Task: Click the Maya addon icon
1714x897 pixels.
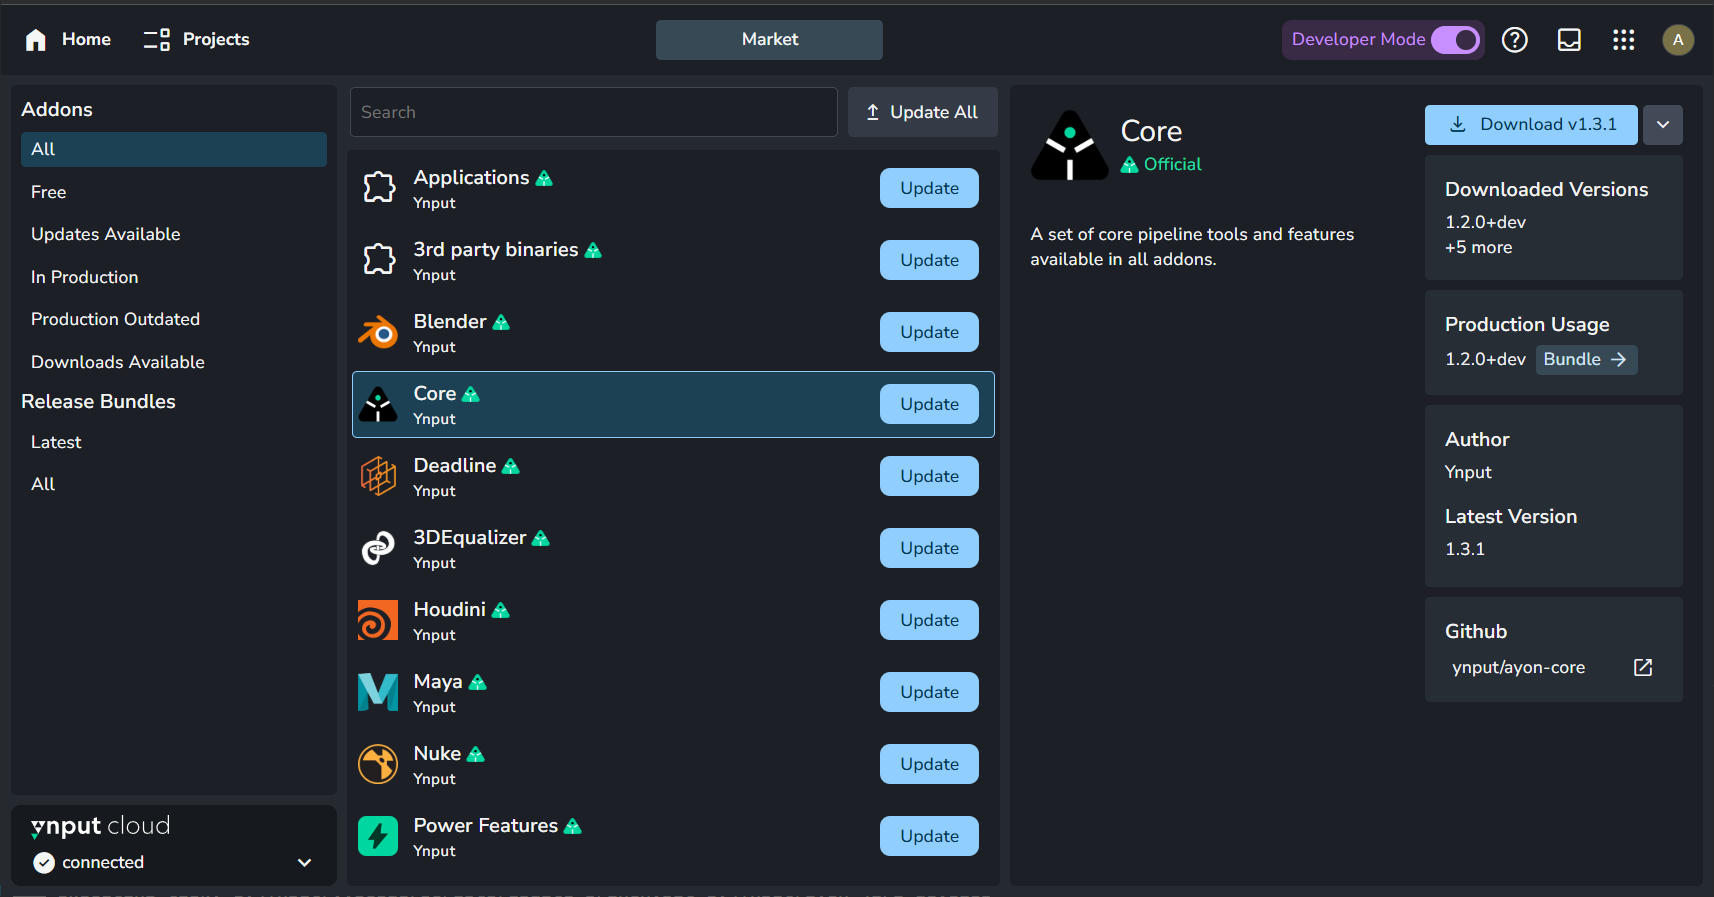Action: pos(378,692)
